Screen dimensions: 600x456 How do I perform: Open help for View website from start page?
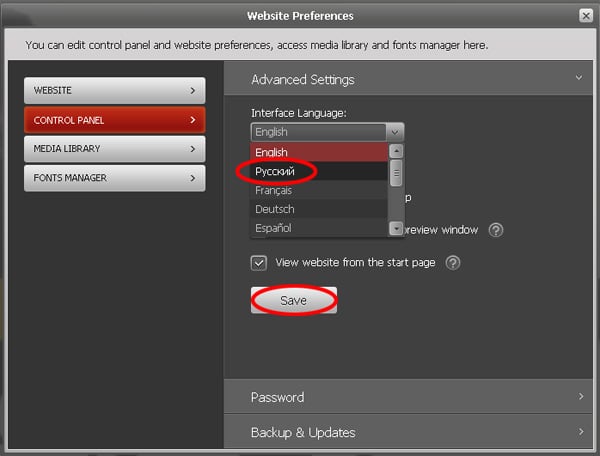point(453,263)
